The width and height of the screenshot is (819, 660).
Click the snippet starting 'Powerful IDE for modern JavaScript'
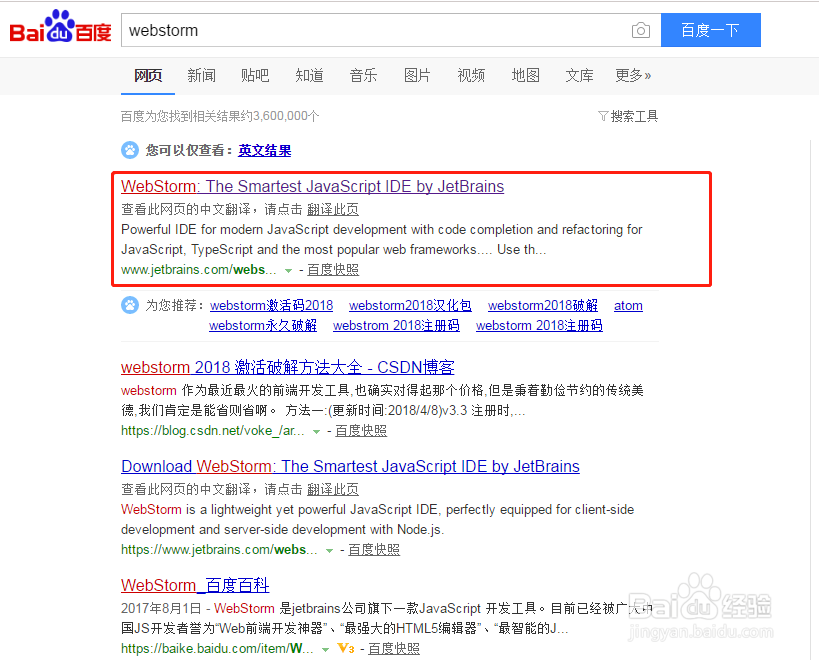(382, 240)
